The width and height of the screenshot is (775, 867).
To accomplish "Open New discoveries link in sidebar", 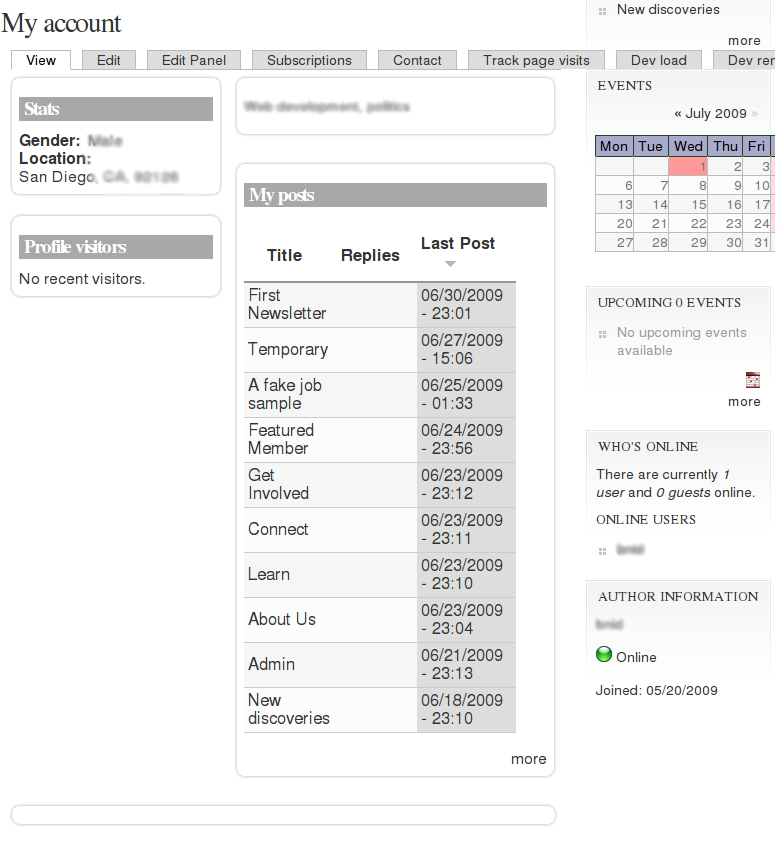I will (x=668, y=9).
